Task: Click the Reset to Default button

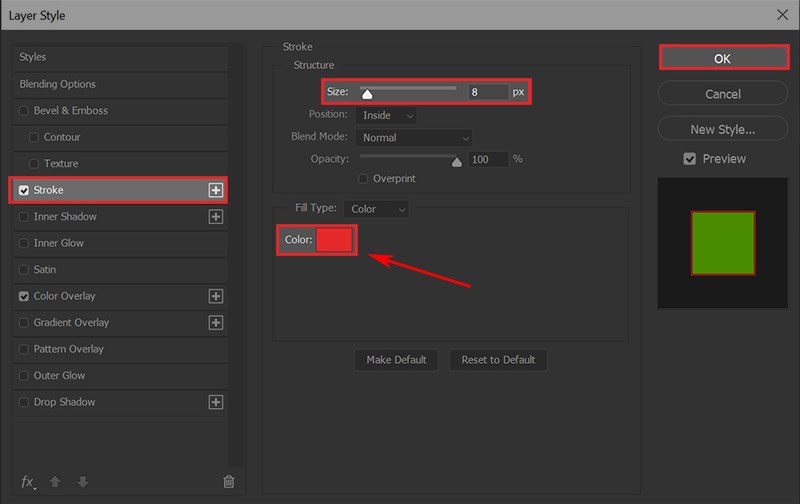Action: [x=498, y=360]
